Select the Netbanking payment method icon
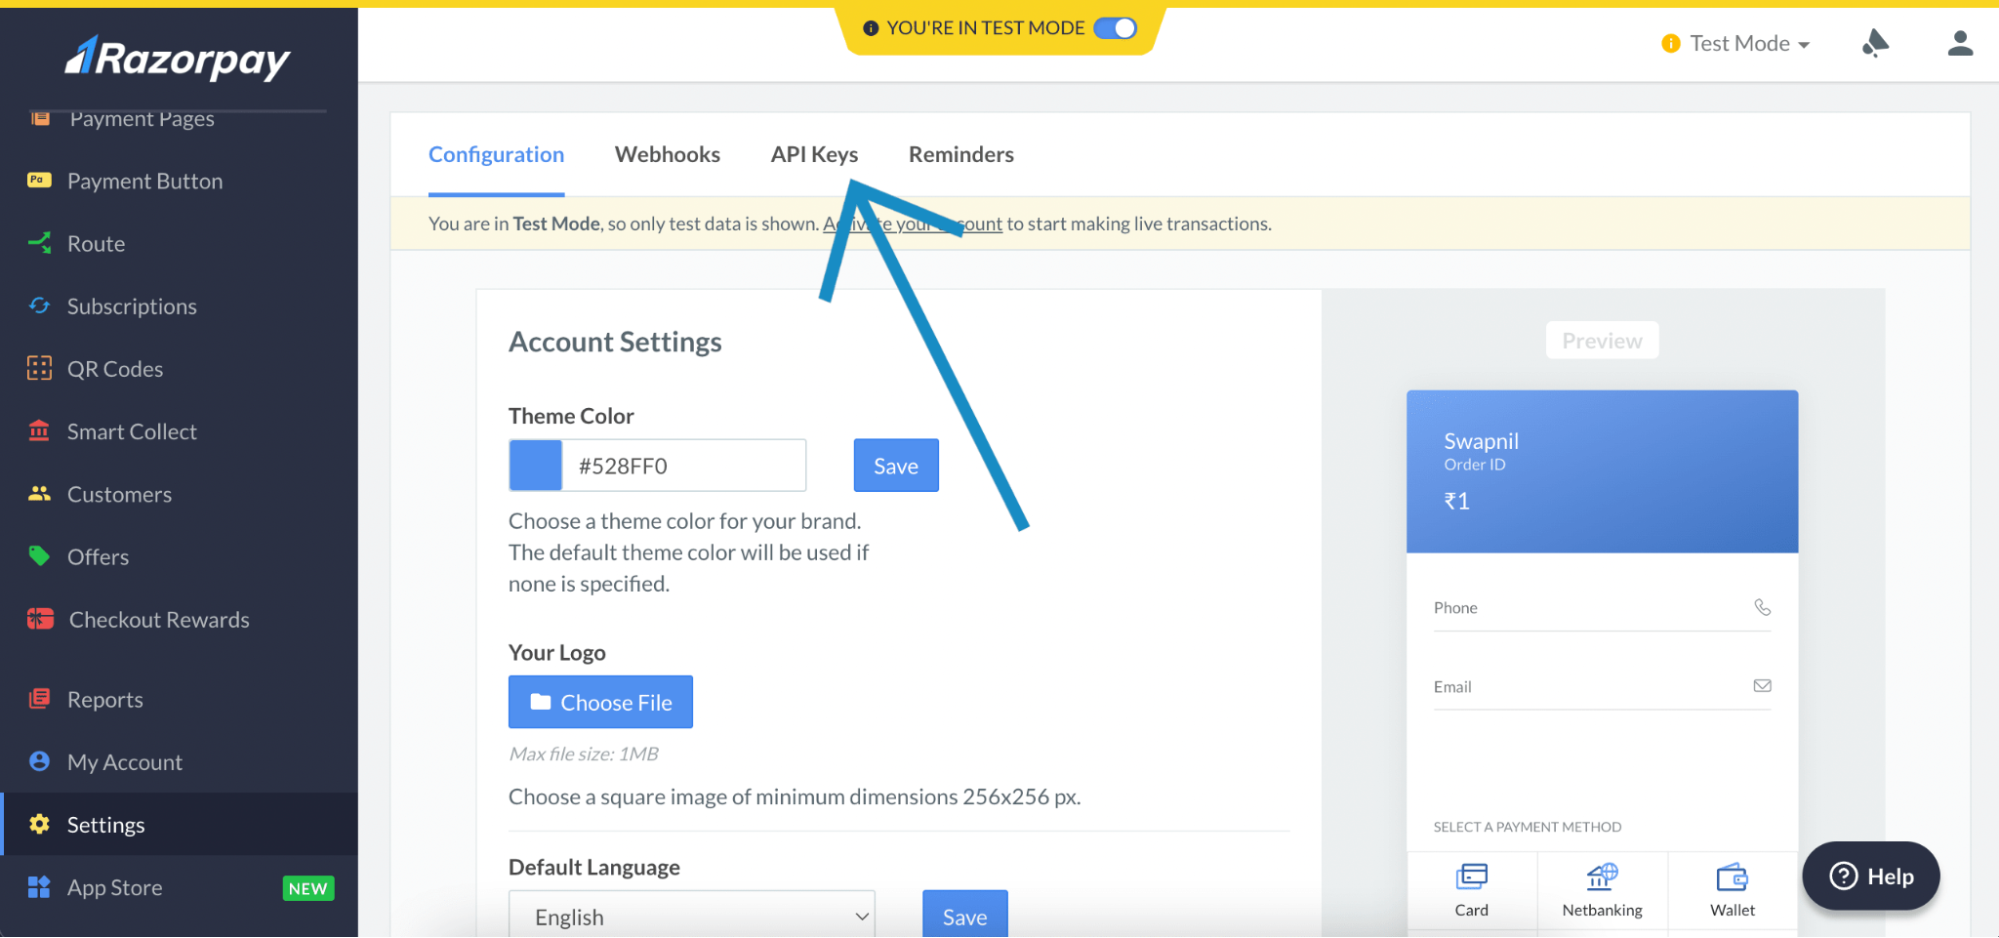Image resolution: width=1999 pixels, height=938 pixels. click(1602, 877)
